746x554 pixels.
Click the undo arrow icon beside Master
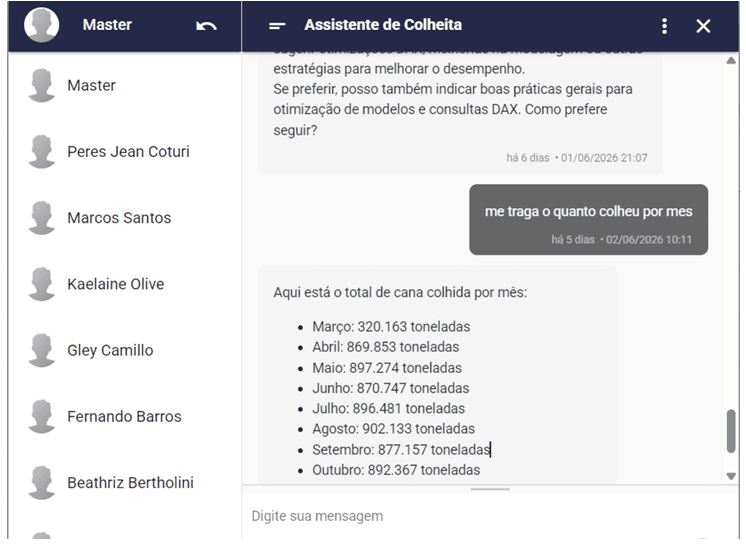click(x=206, y=26)
